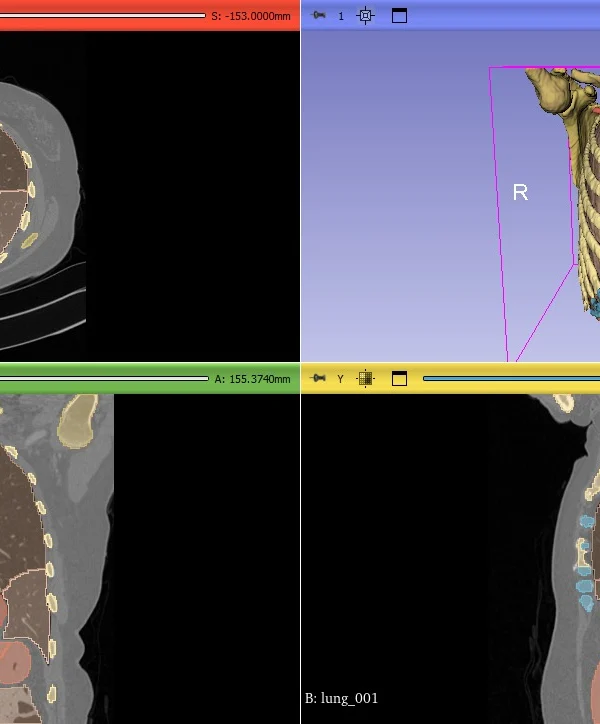Image resolution: width=600 pixels, height=724 pixels.
Task: Click the R orientation label in the 3D view
Action: [x=521, y=192]
